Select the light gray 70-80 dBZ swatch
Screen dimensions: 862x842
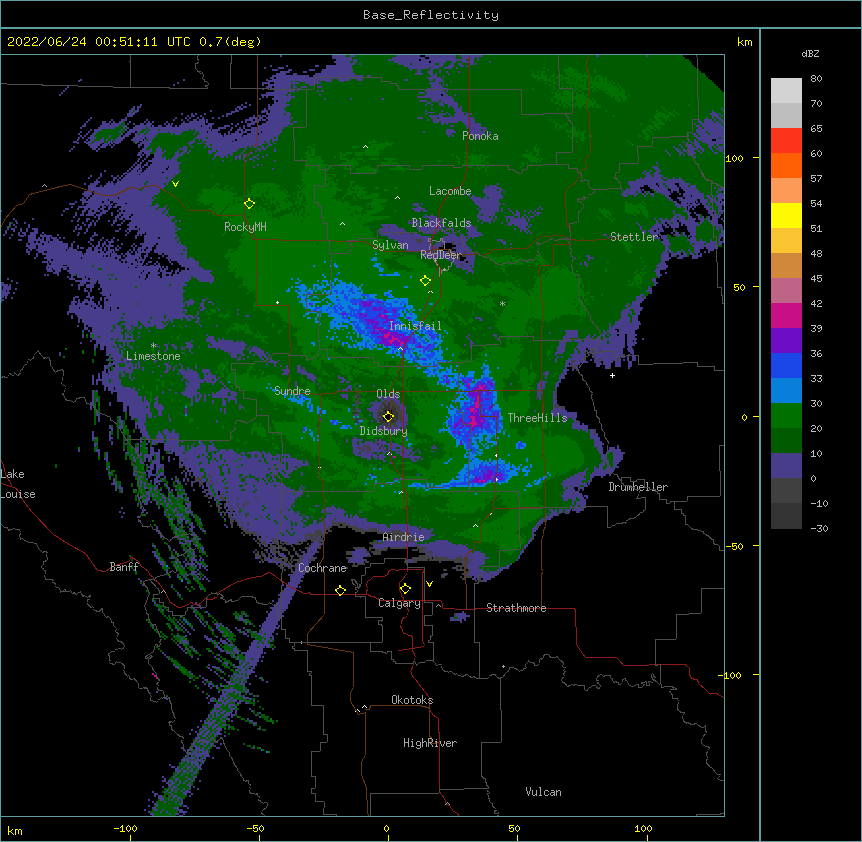tap(786, 91)
